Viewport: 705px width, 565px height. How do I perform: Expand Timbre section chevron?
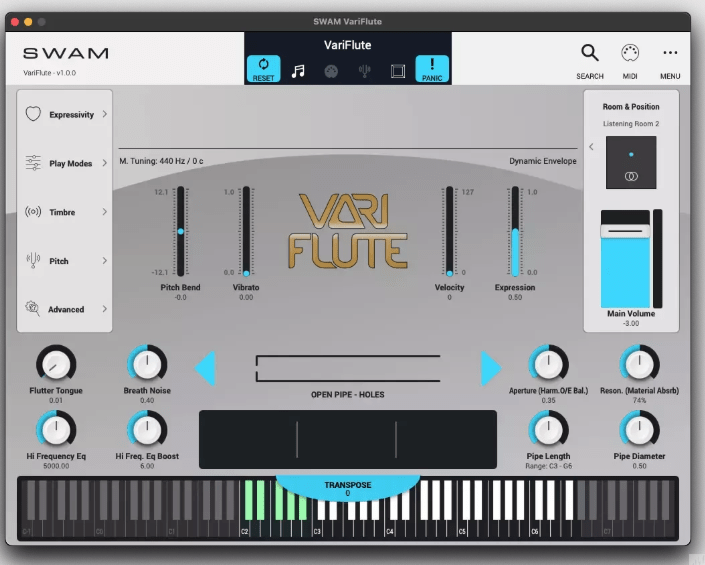coord(104,212)
